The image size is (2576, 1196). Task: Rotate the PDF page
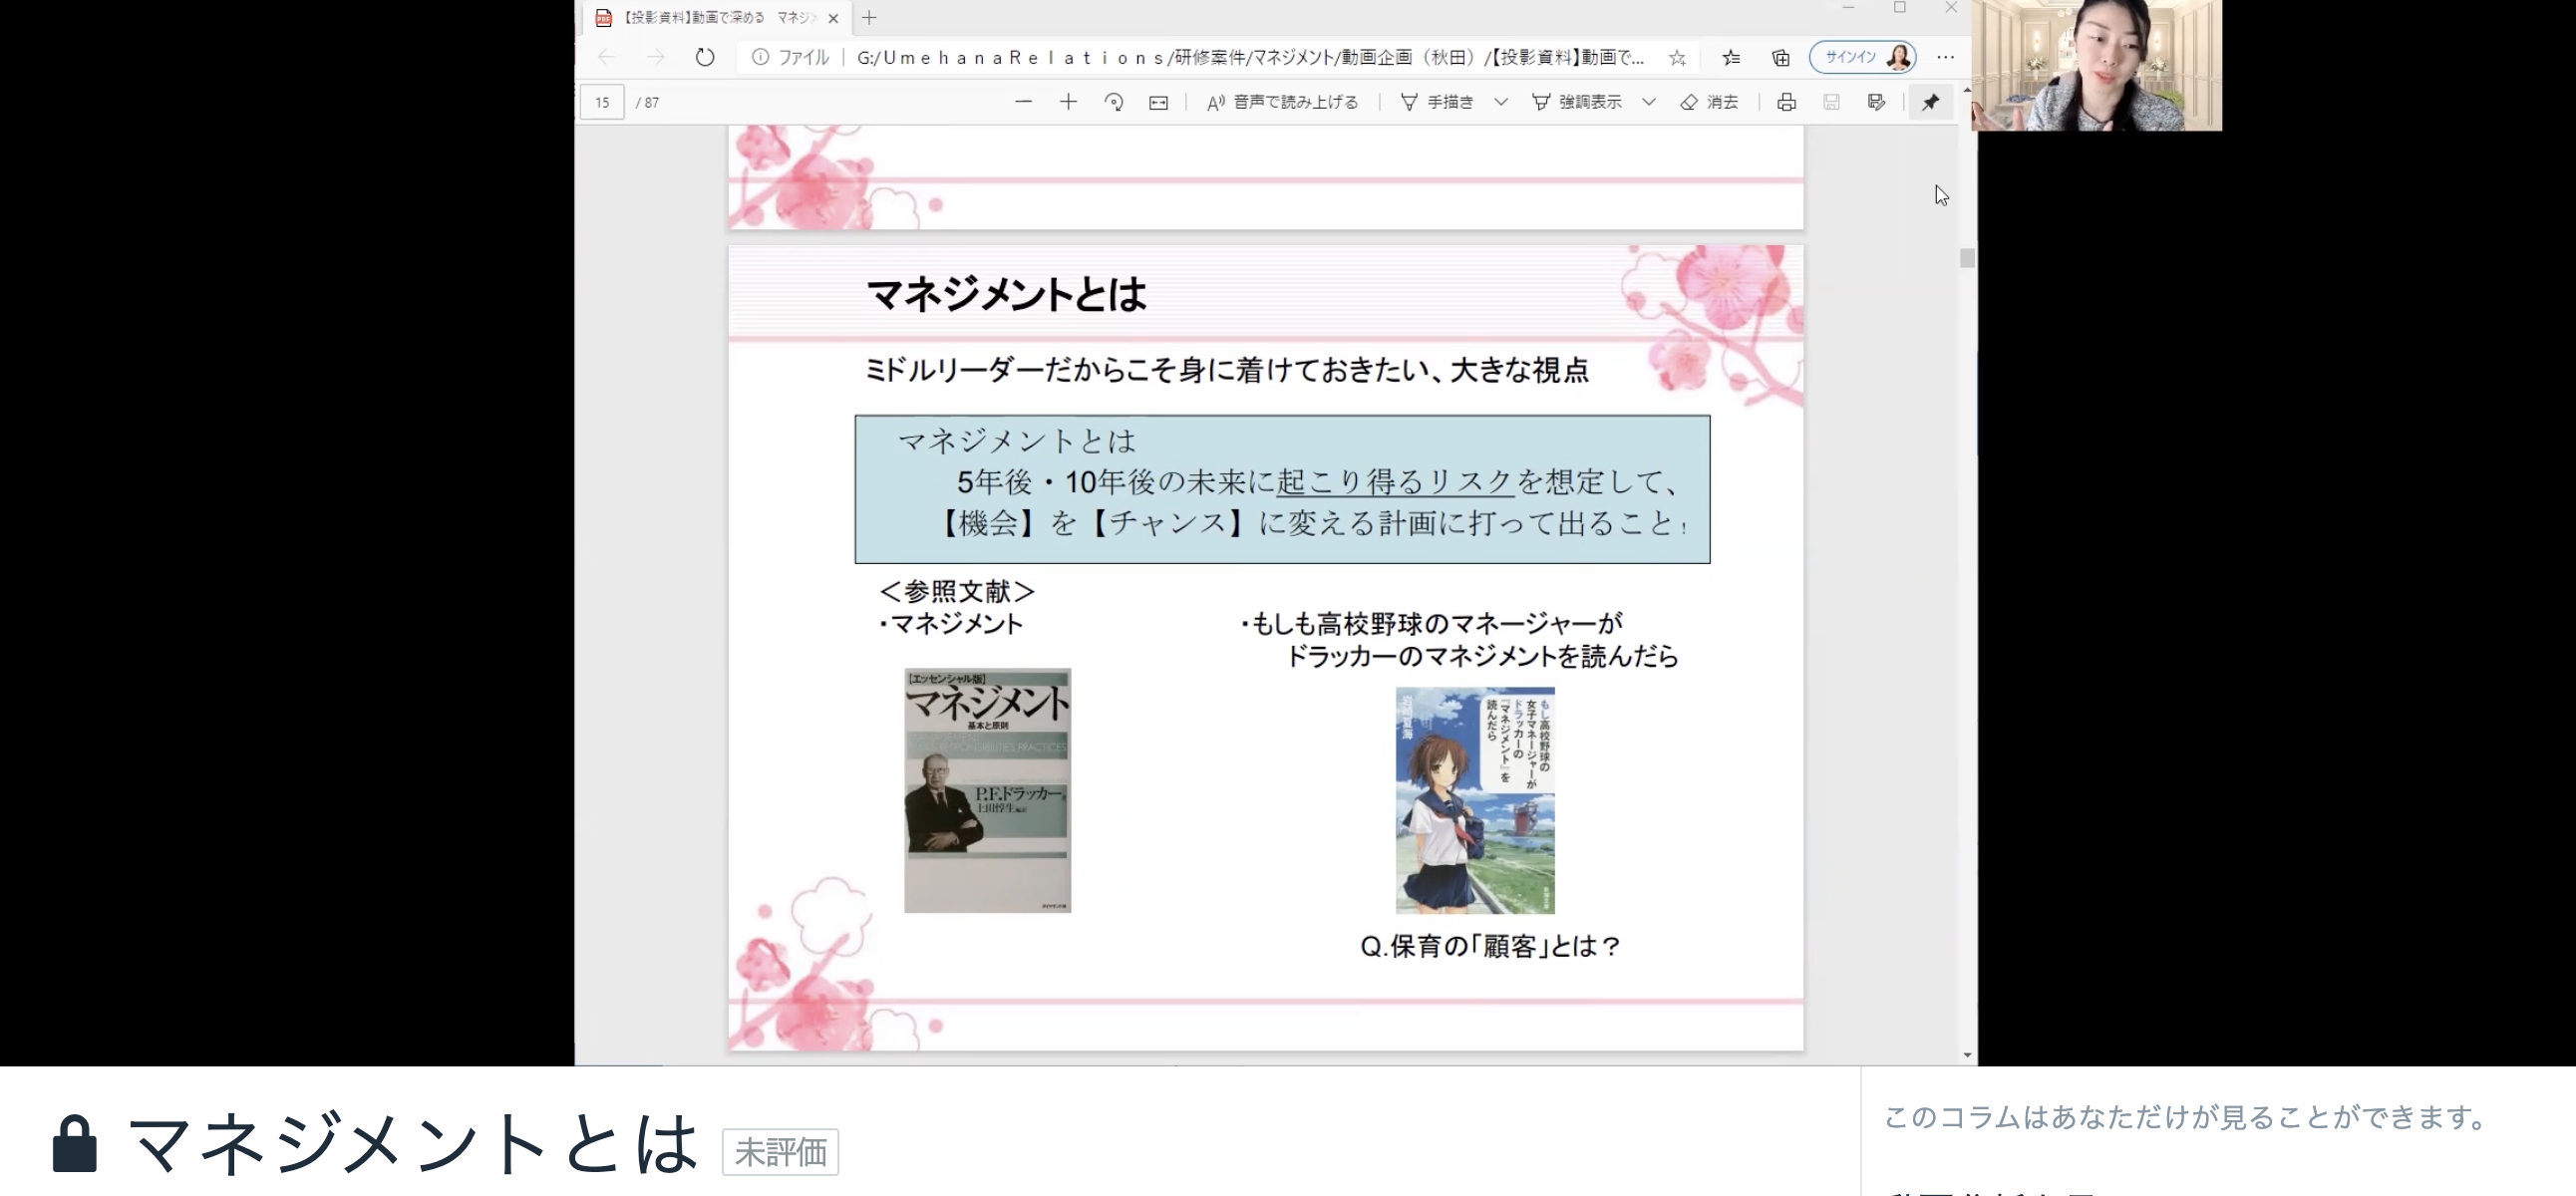[x=1113, y=102]
